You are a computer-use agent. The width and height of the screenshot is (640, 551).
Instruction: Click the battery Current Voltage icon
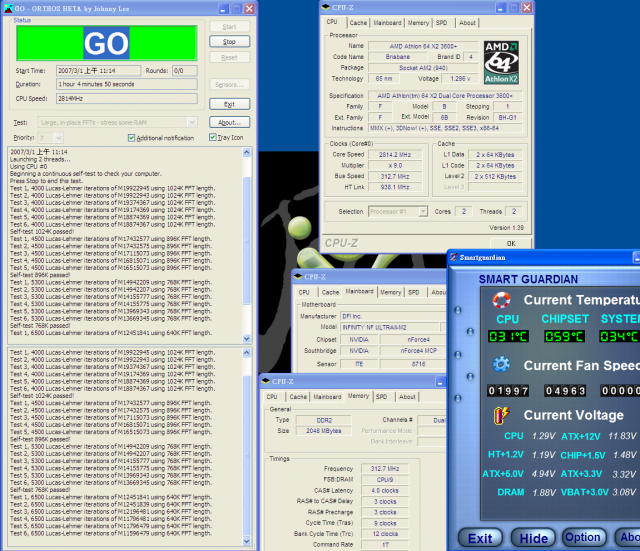pos(501,415)
